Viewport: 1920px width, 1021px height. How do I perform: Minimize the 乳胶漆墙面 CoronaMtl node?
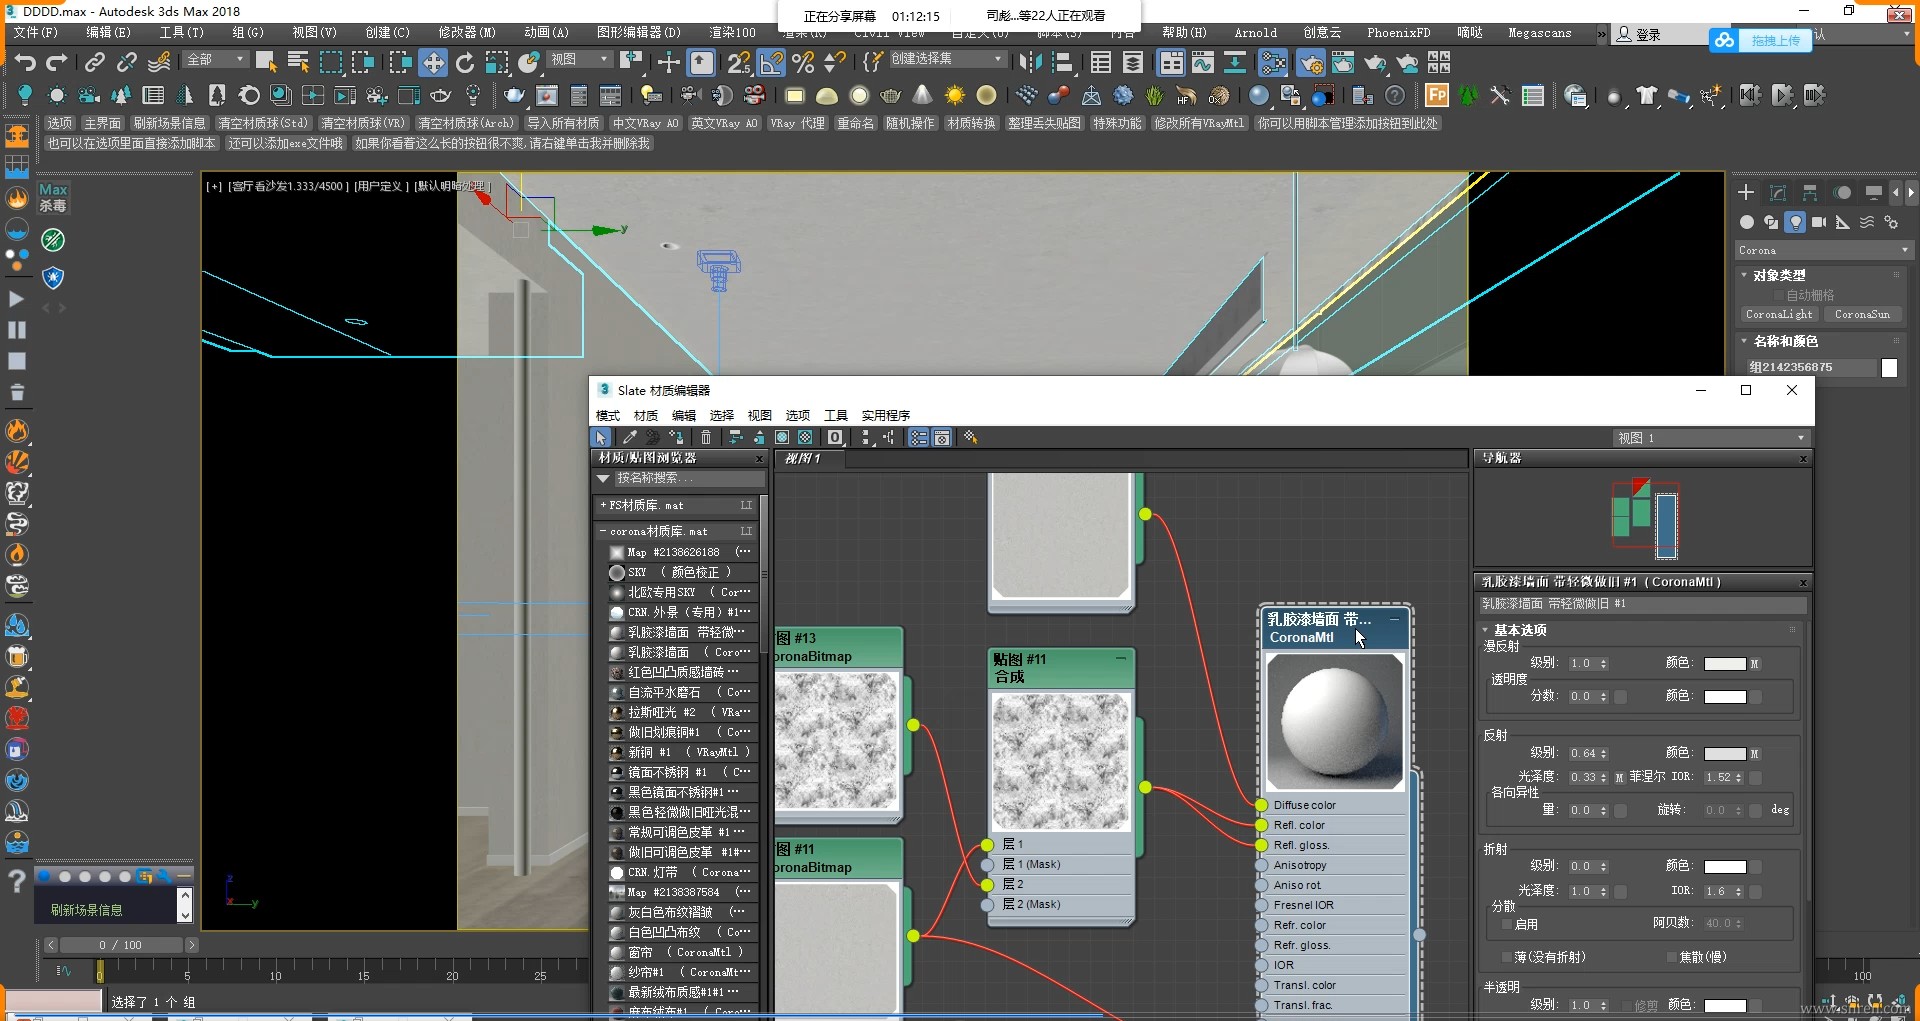(x=1394, y=618)
